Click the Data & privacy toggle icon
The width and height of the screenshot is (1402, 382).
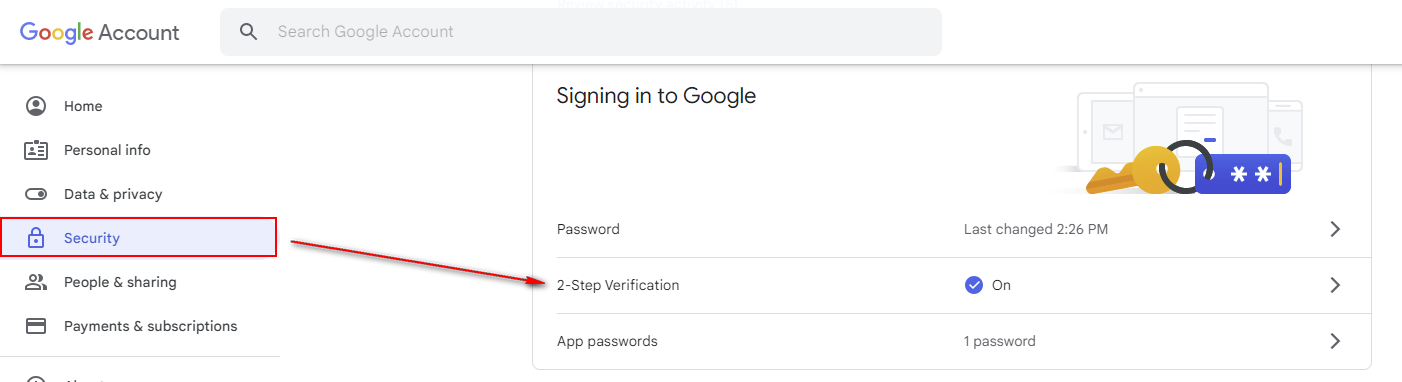point(36,194)
